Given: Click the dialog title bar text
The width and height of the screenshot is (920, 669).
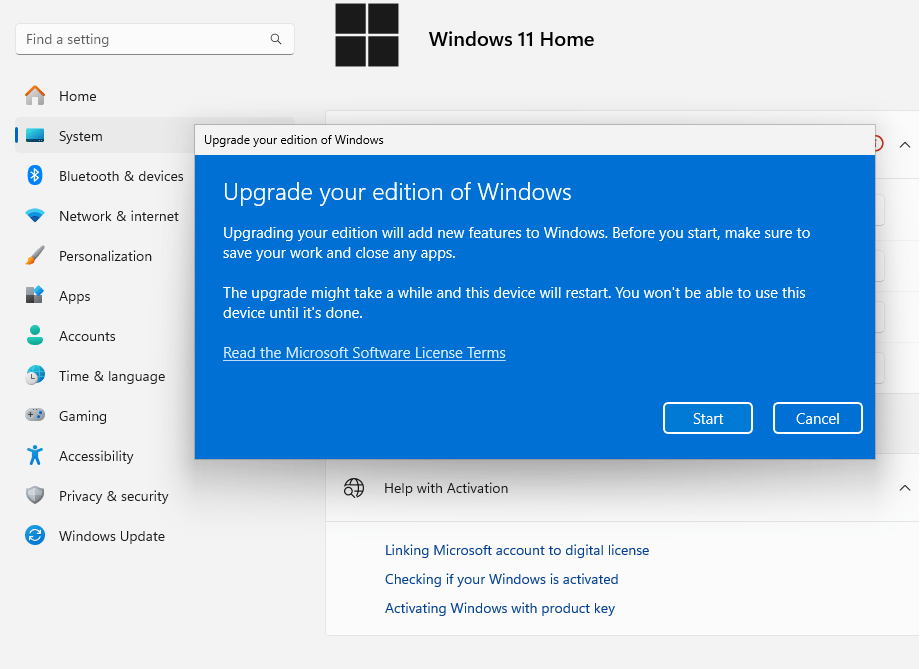Looking at the screenshot, I should coord(294,140).
